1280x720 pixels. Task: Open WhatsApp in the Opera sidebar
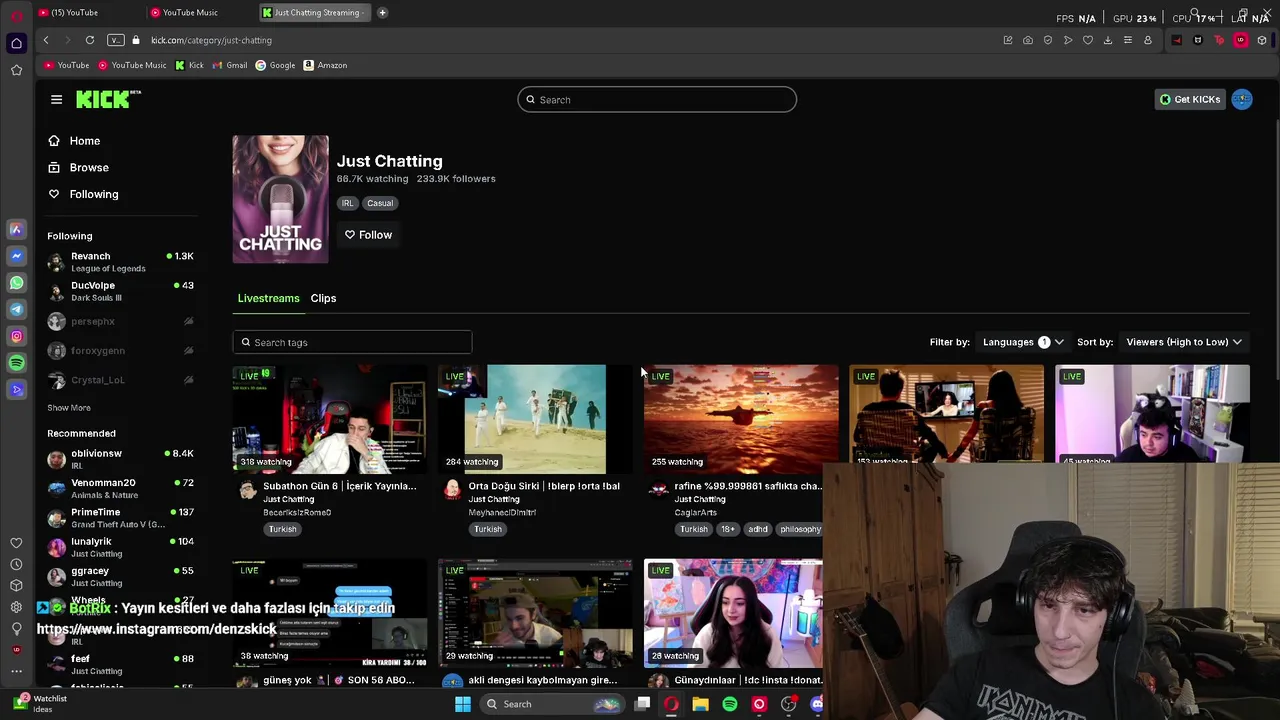click(16, 283)
